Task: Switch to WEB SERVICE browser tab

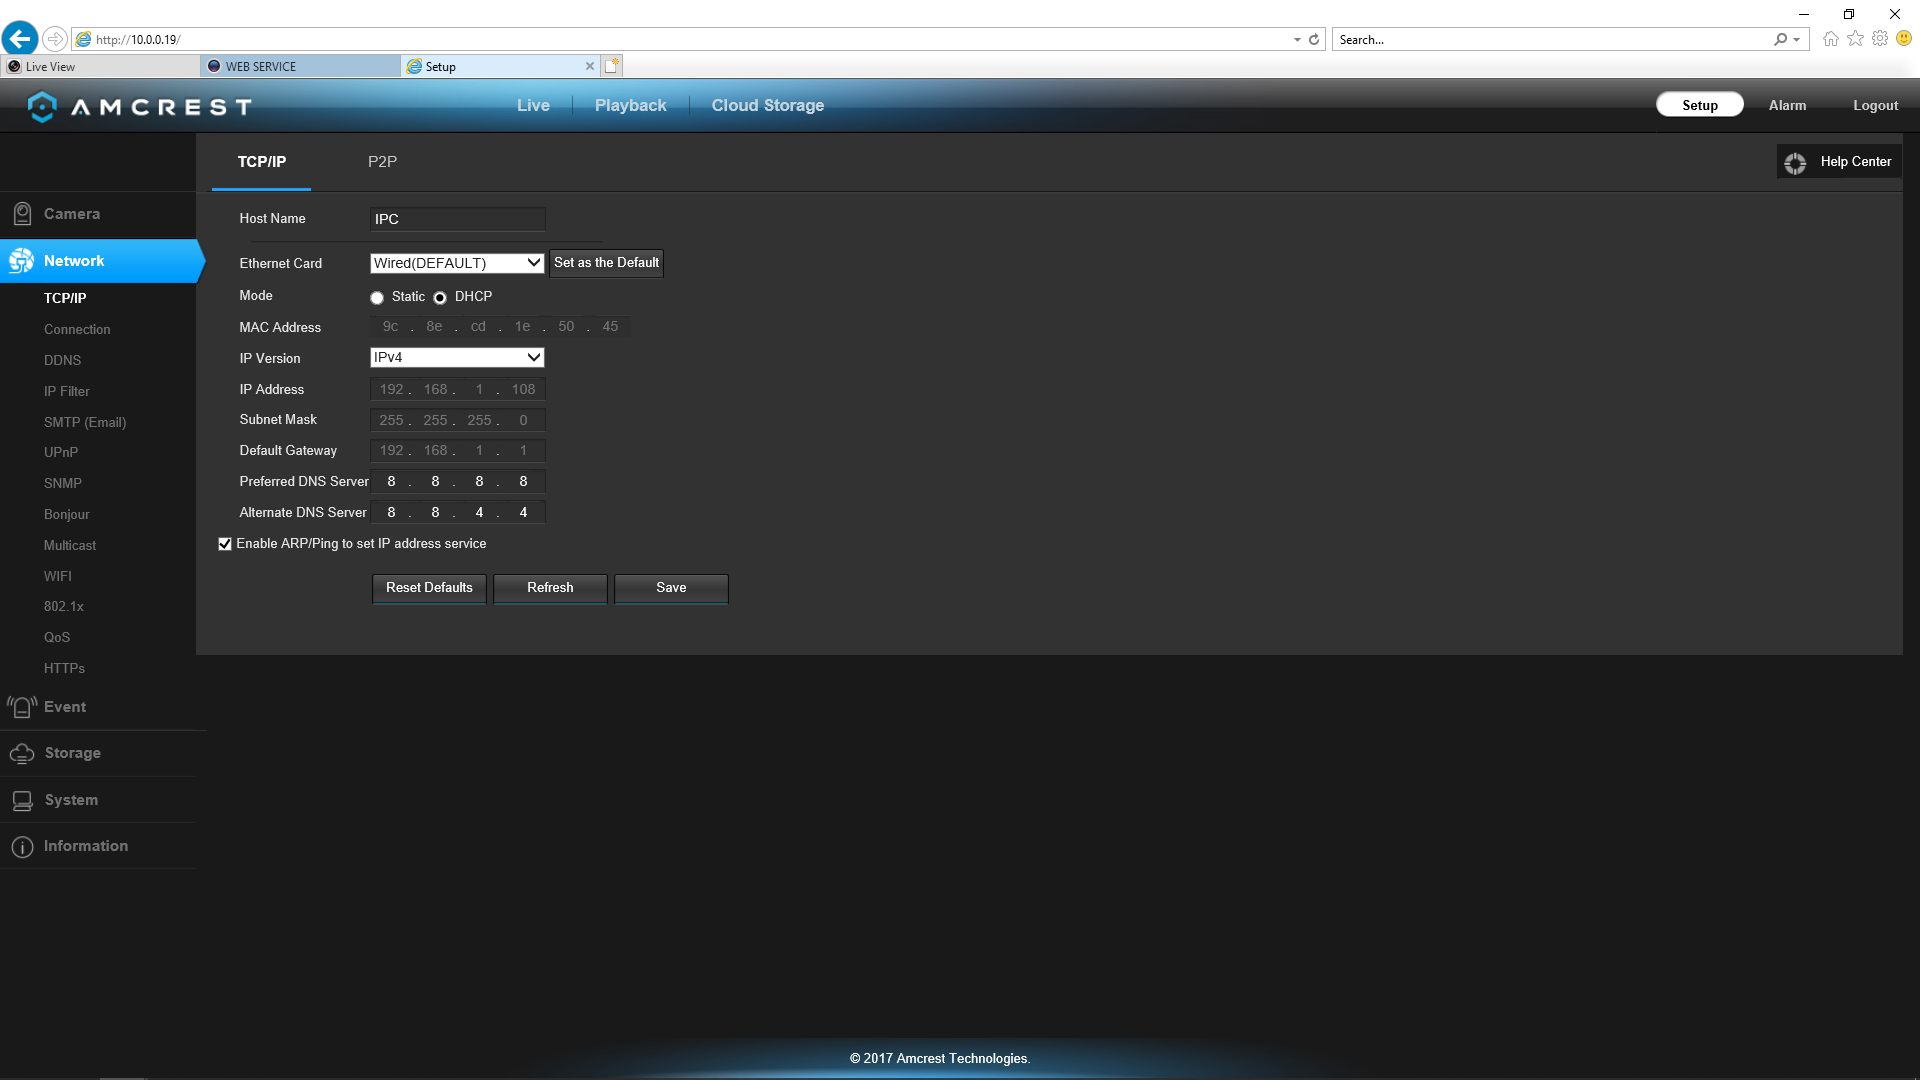Action: (300, 67)
